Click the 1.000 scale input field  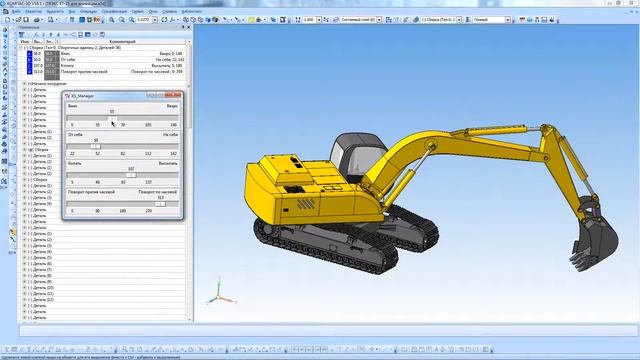click(309, 20)
